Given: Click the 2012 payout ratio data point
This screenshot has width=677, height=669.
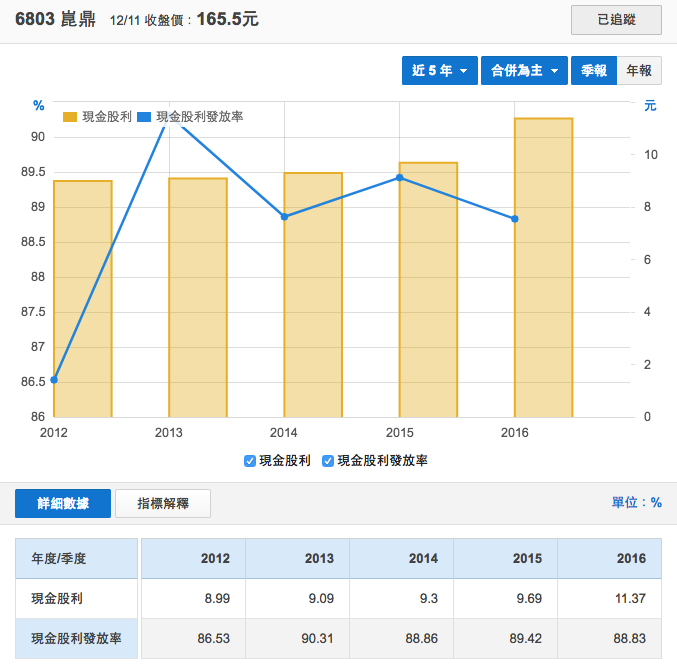Looking at the screenshot, I should (x=54, y=380).
